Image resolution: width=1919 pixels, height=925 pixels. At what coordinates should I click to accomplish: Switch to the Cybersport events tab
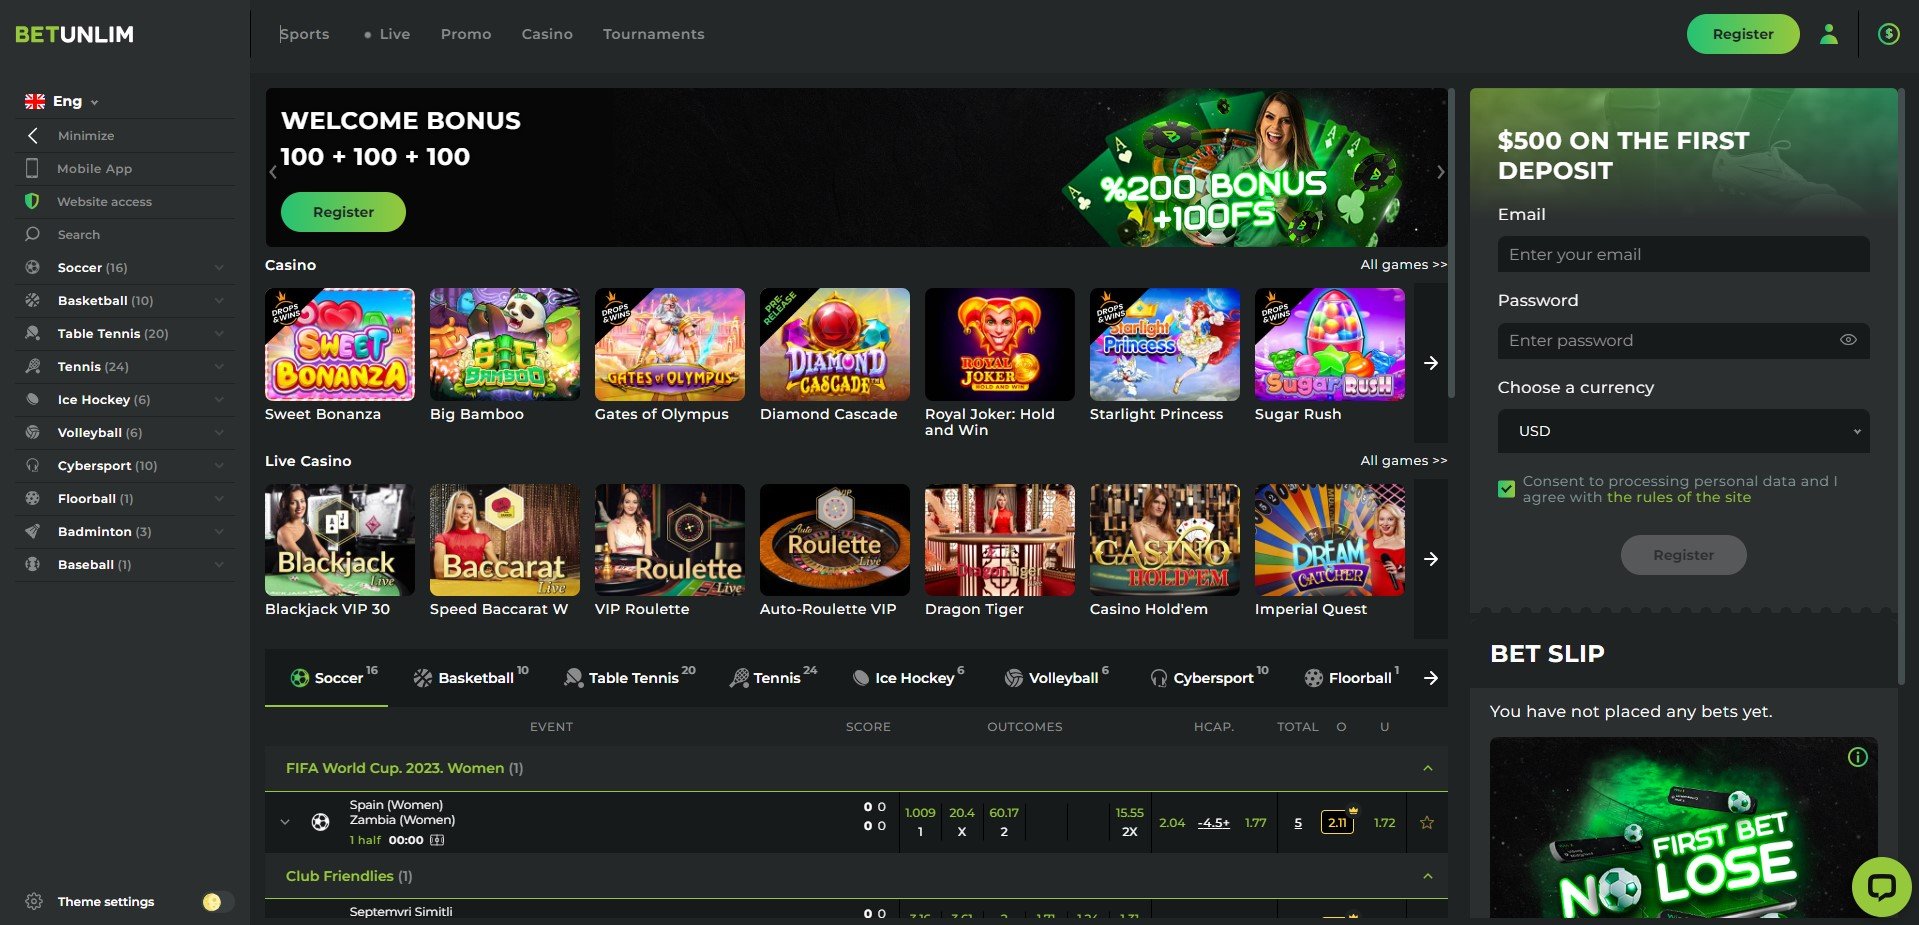coord(1209,677)
